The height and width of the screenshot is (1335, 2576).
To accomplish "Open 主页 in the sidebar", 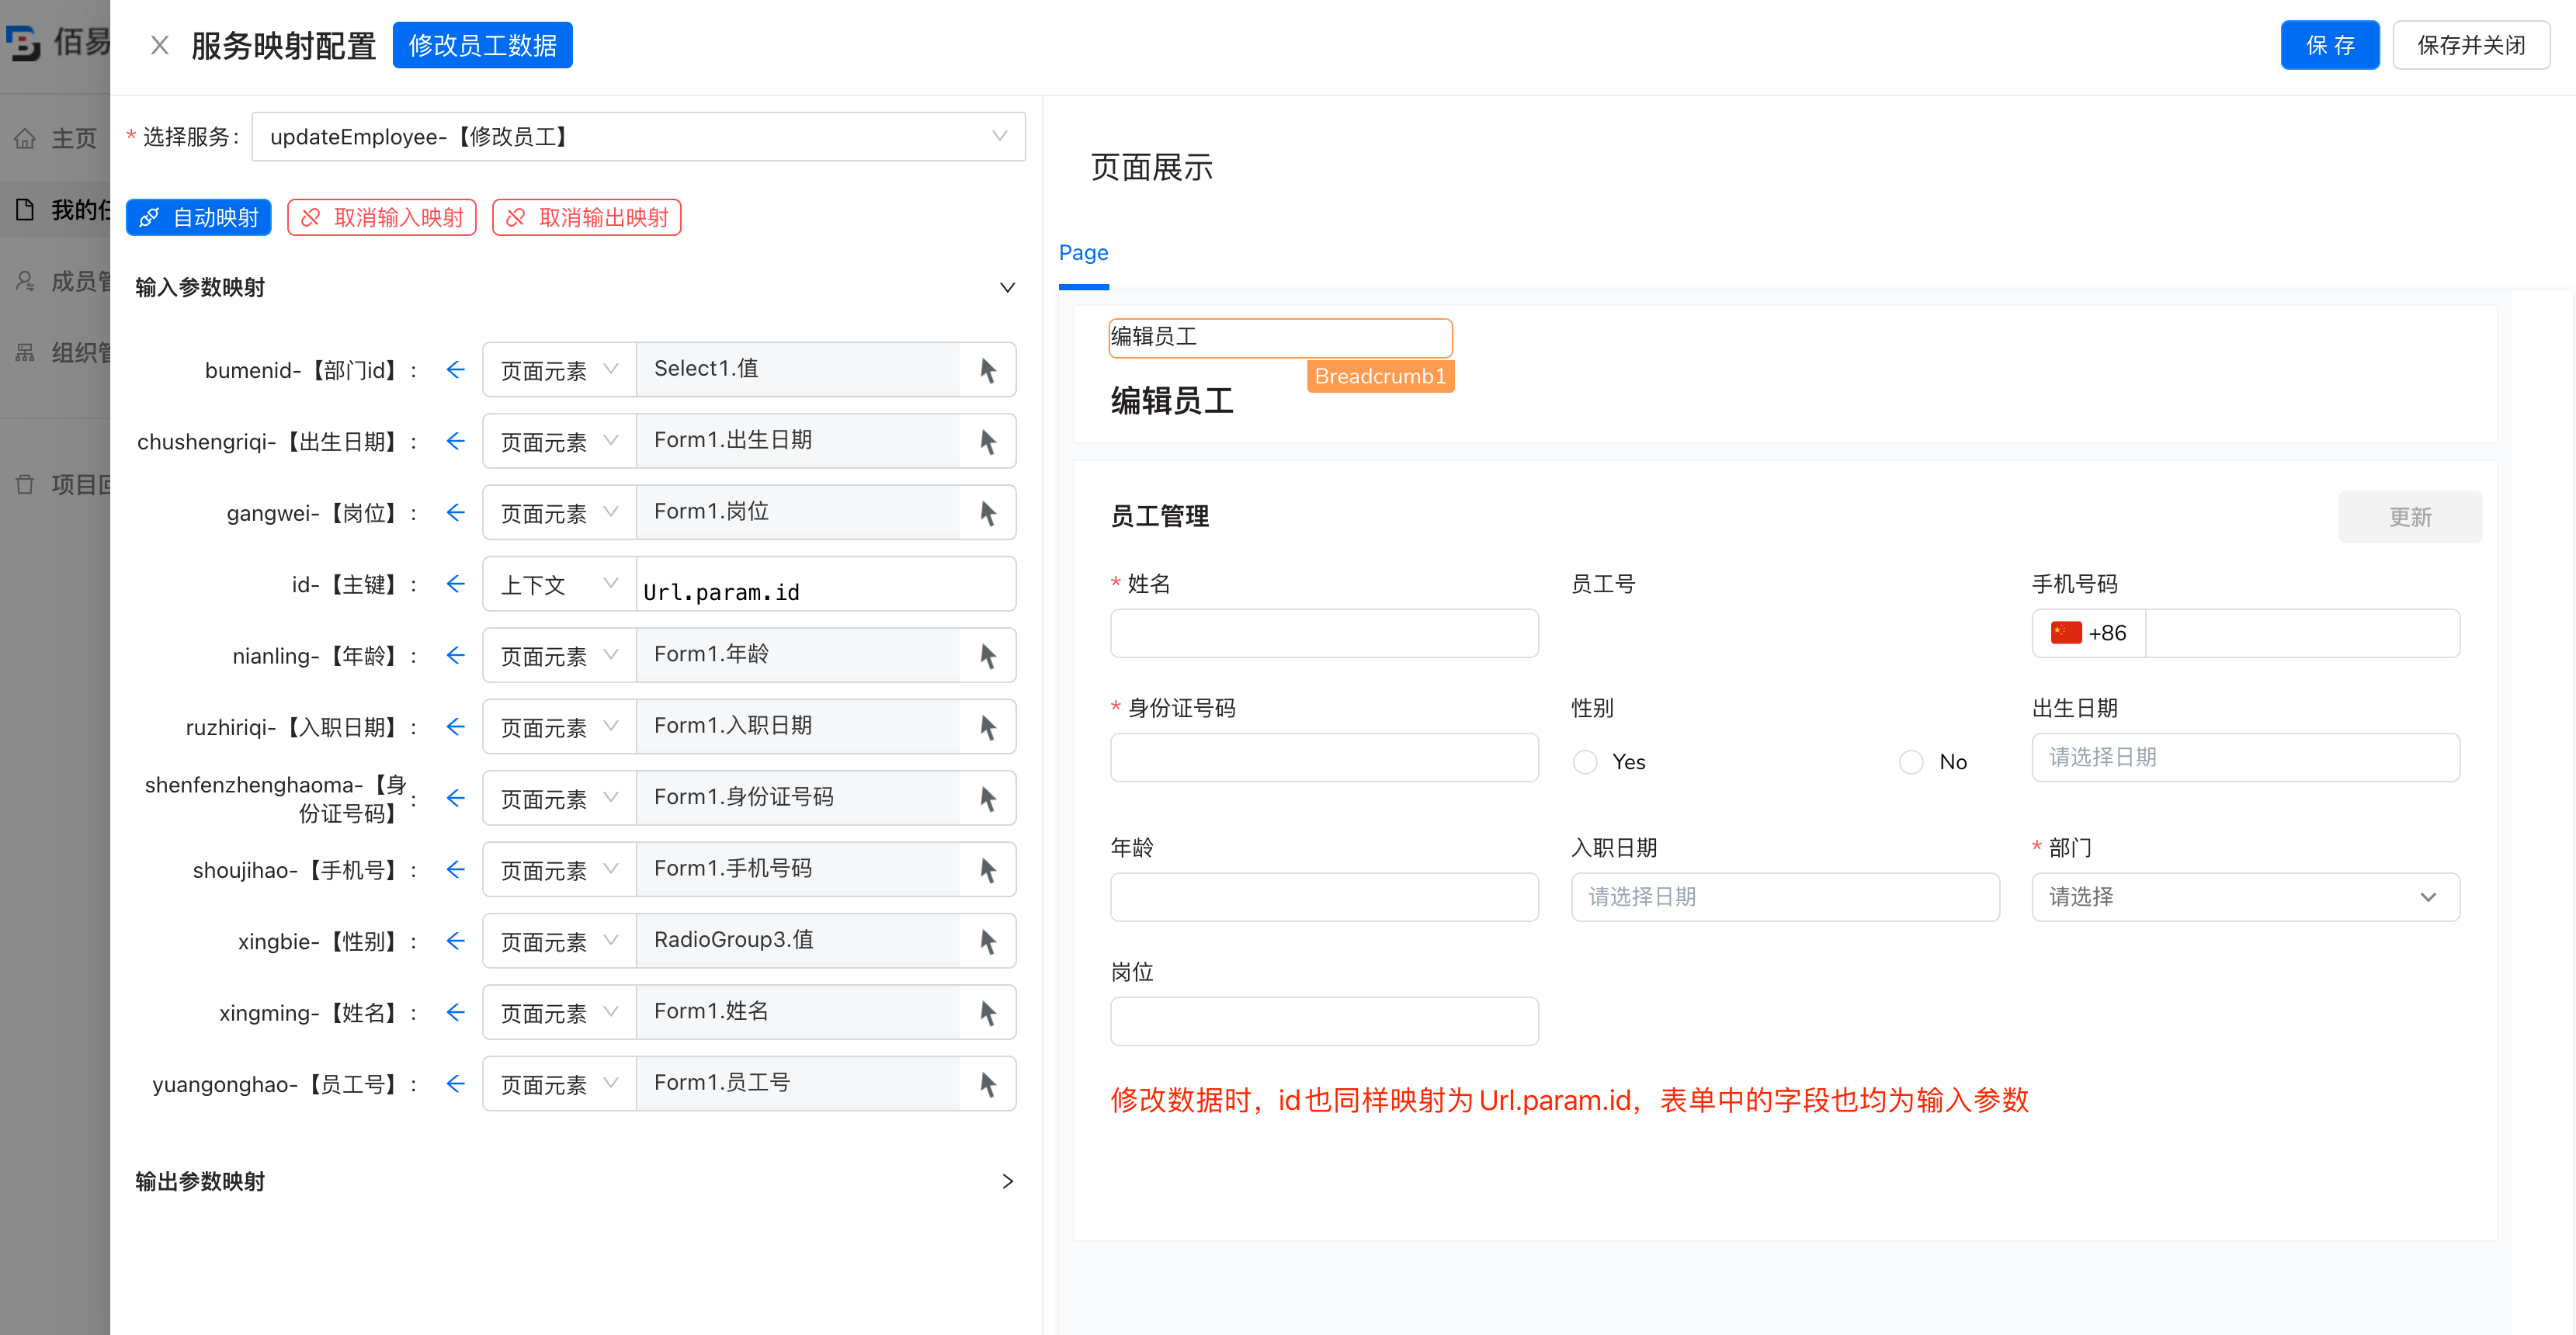I will tap(56, 138).
